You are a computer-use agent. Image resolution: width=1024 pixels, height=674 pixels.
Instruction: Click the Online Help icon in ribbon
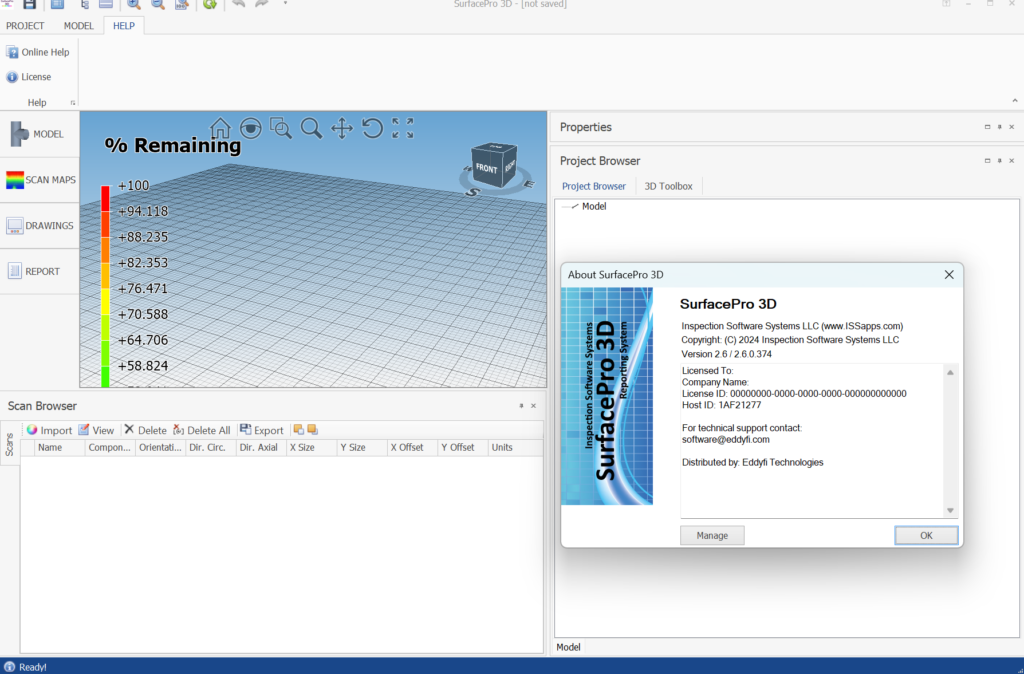[x=12, y=52]
